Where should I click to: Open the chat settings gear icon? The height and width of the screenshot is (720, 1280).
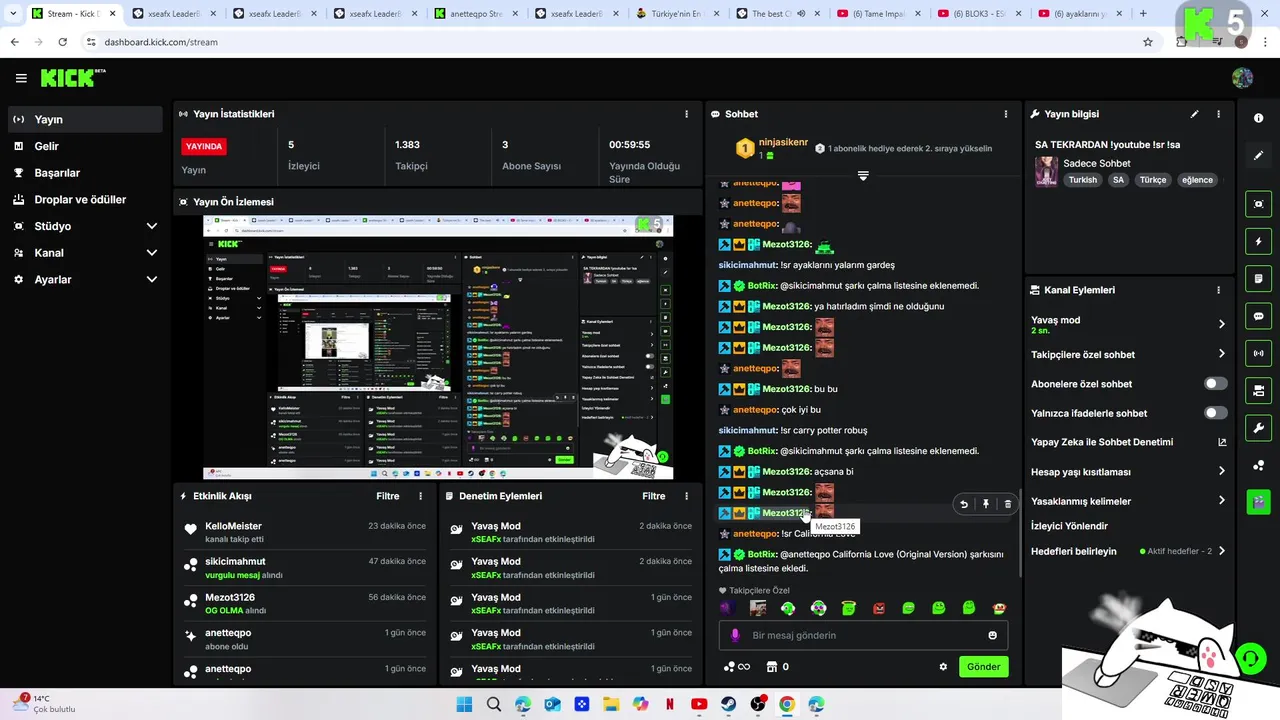(942, 667)
